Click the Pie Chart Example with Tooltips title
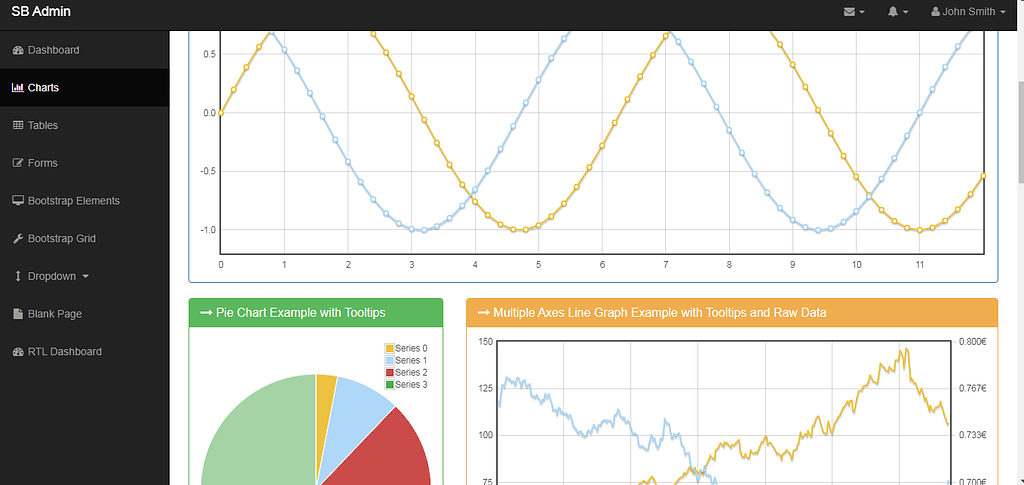Screen dimensions: 1024x485 [x=300, y=313]
